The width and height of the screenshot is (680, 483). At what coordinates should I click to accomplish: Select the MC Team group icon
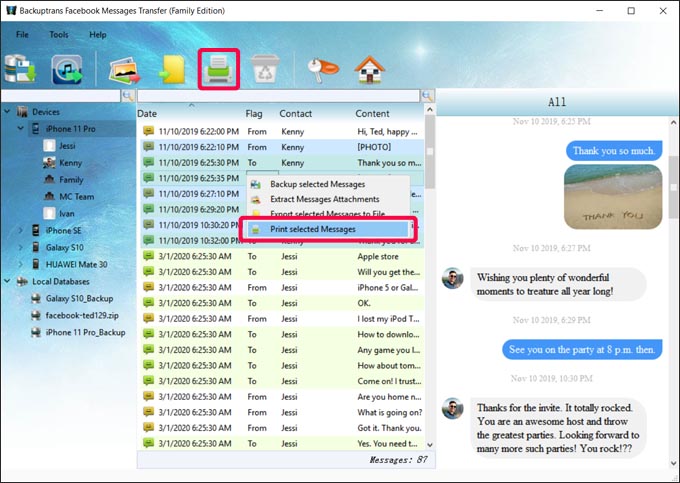click(x=49, y=196)
